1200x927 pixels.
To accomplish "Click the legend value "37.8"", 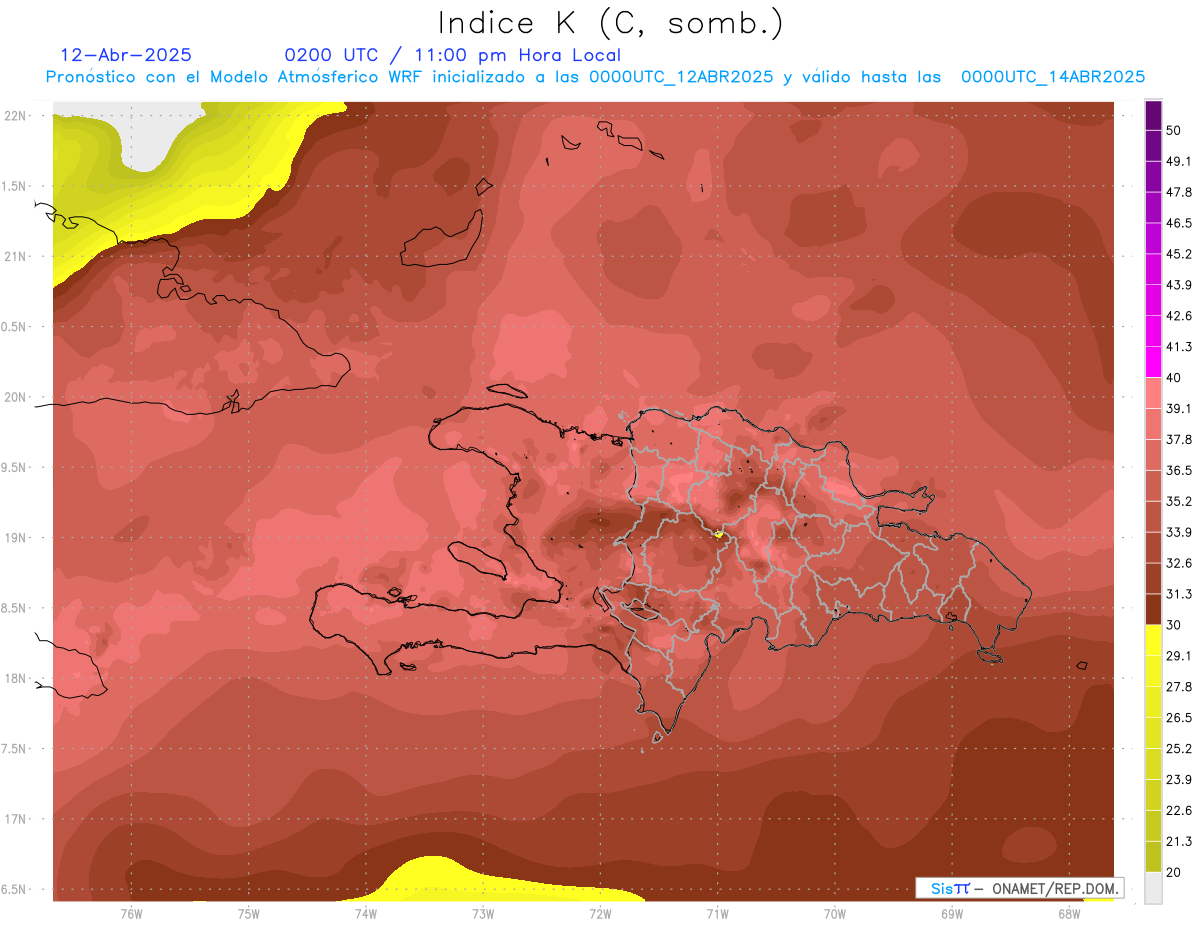I will [x=1179, y=440].
